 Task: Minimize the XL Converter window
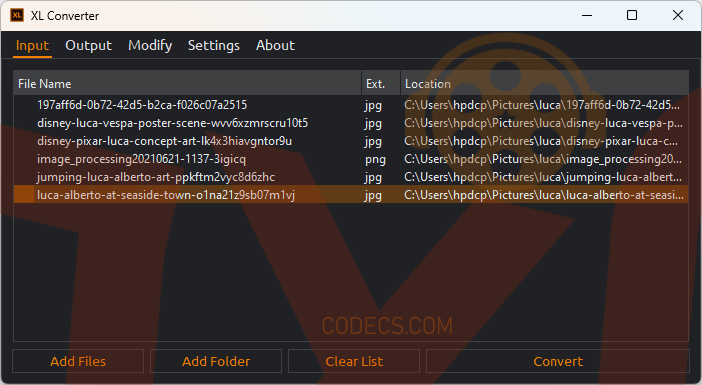coord(587,15)
